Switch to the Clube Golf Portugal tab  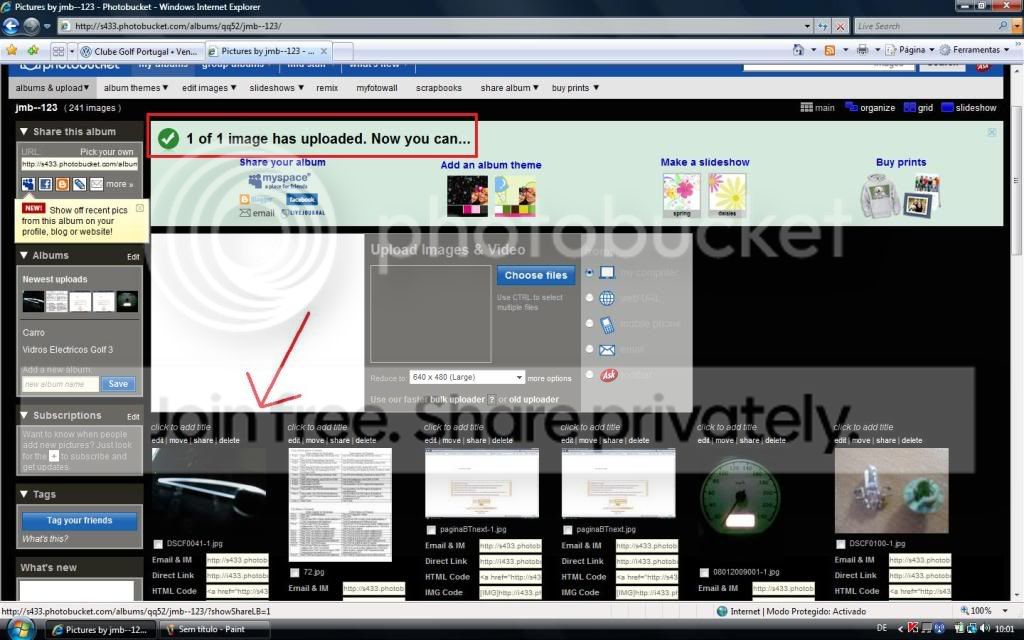click(139, 50)
